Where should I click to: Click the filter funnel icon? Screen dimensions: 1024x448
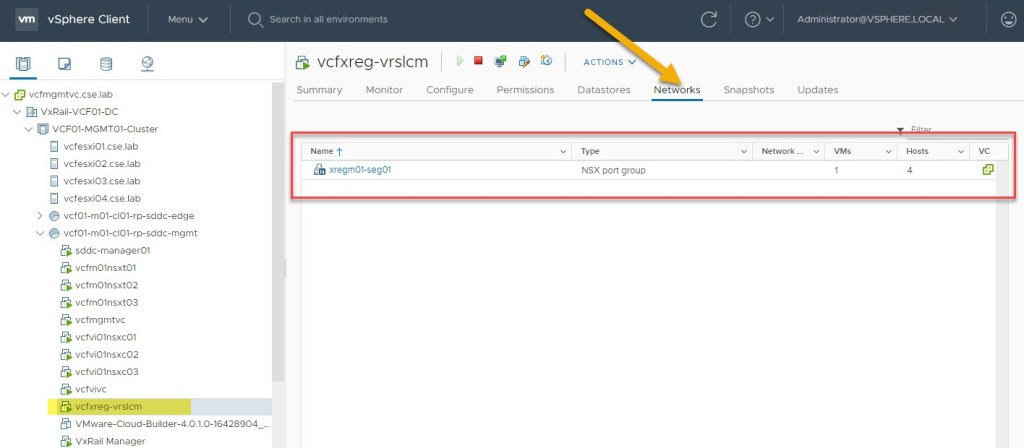click(901, 131)
